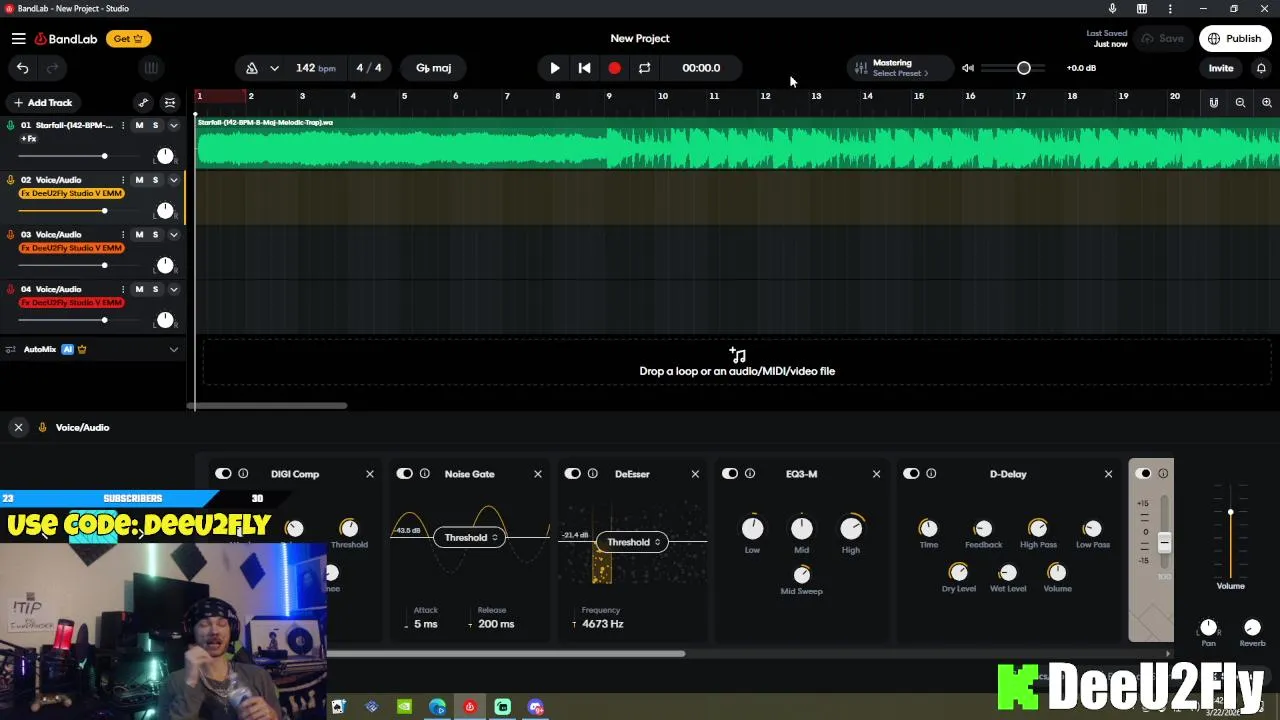The image size is (1280, 720).
Task: Close the Voice/Audio effects panel
Action: pyautogui.click(x=18, y=427)
